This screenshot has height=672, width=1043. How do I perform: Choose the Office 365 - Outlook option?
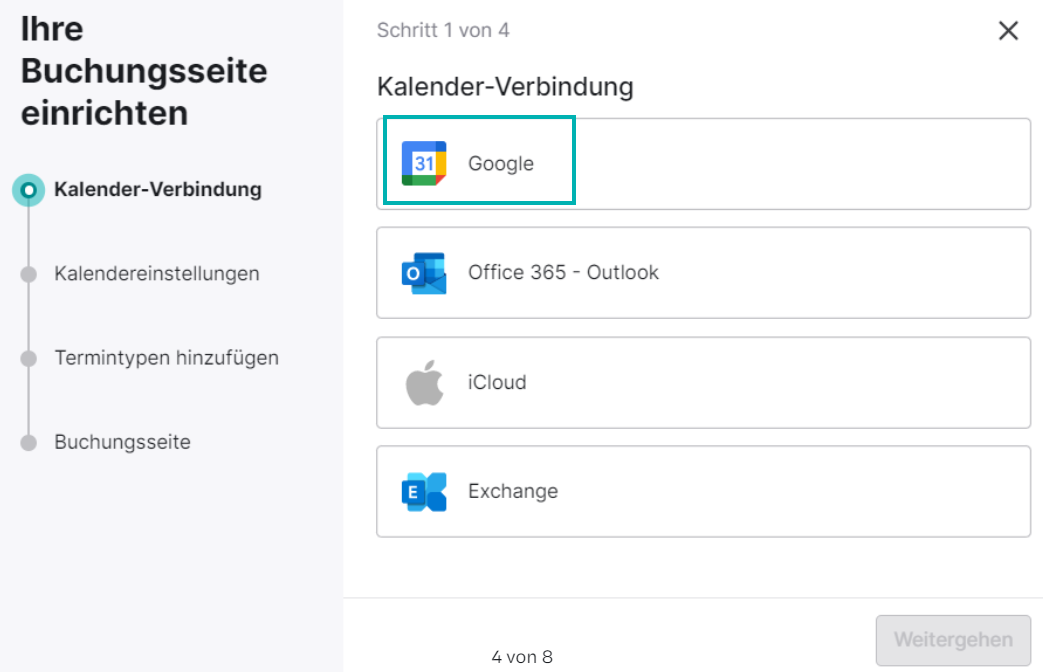pos(704,273)
